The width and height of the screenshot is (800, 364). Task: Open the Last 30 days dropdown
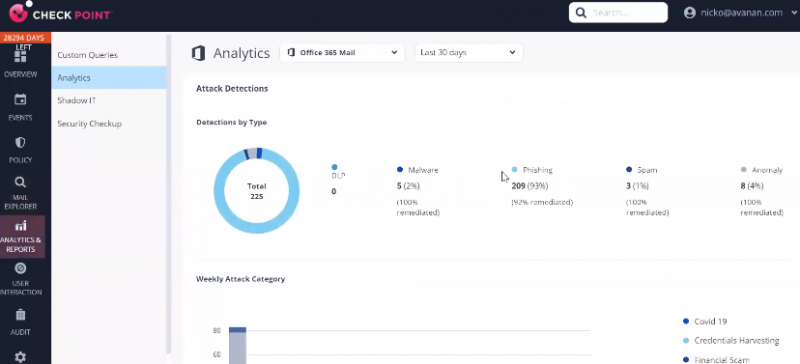468,53
